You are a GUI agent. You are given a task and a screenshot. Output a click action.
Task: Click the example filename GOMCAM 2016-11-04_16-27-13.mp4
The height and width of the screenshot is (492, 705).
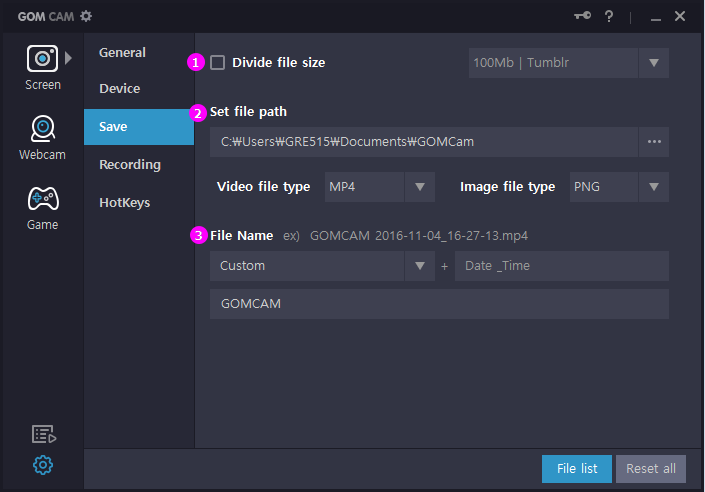click(419, 236)
